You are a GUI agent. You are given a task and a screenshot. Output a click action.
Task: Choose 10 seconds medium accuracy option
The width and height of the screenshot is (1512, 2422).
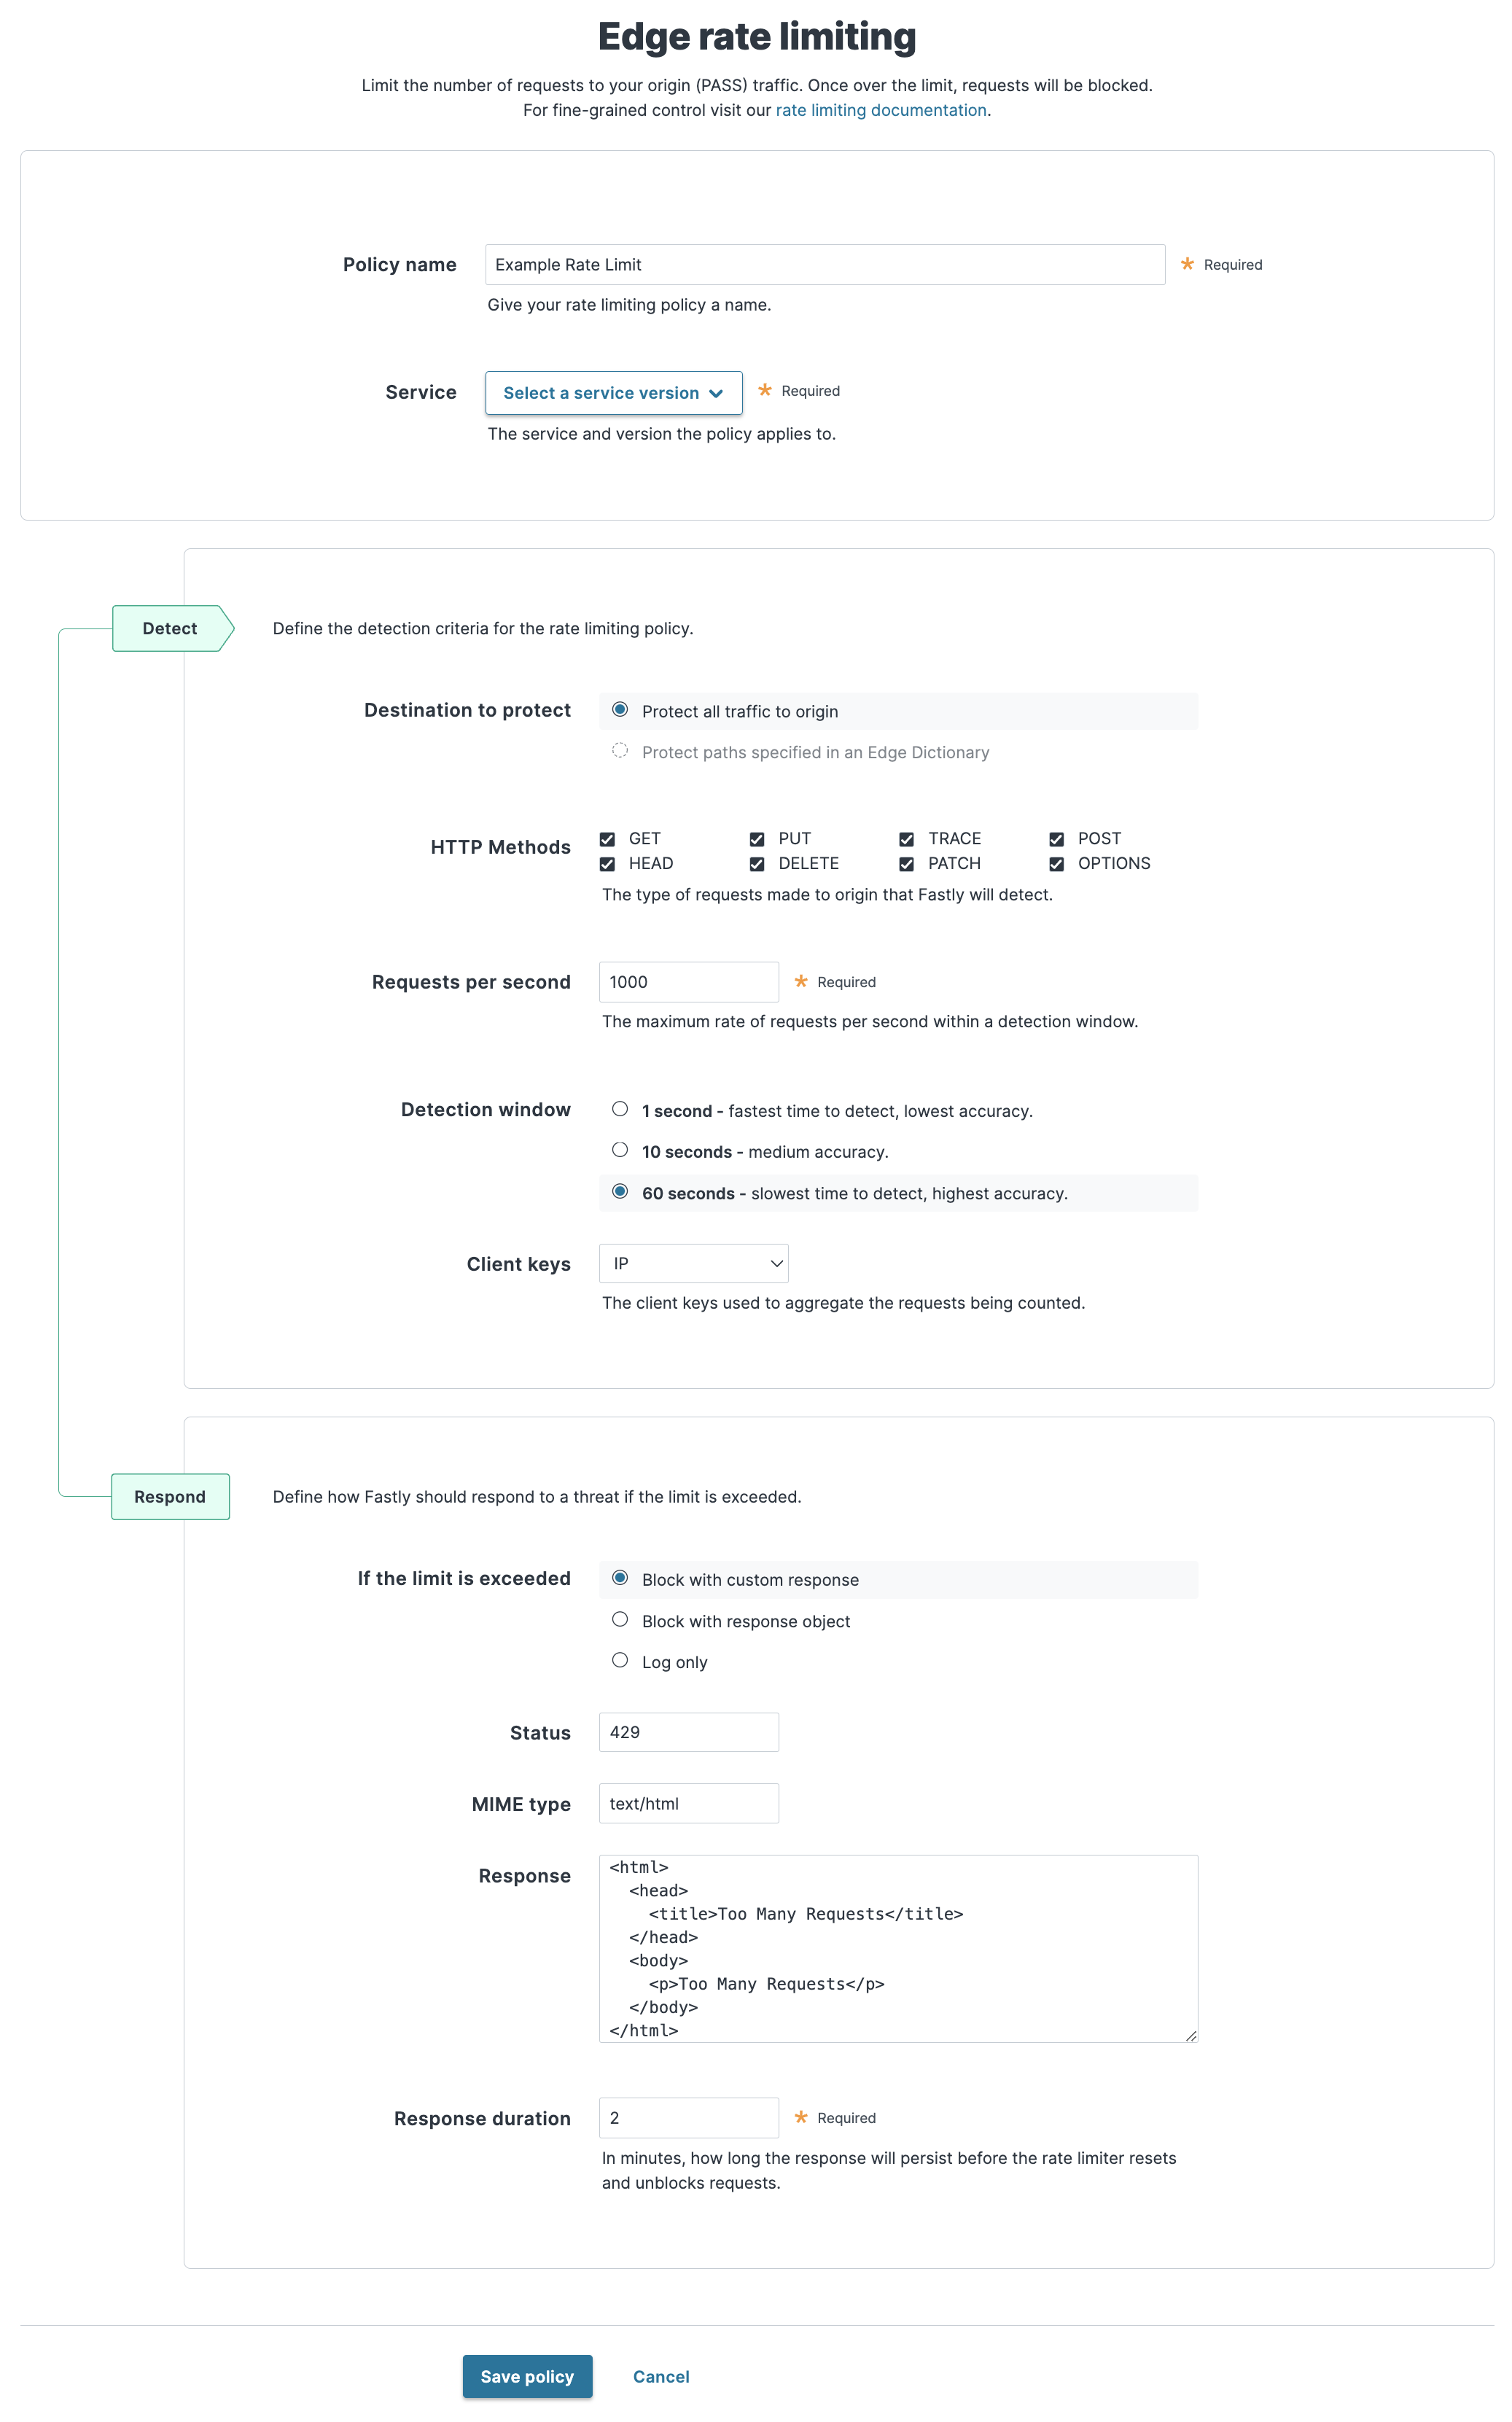(x=620, y=1150)
